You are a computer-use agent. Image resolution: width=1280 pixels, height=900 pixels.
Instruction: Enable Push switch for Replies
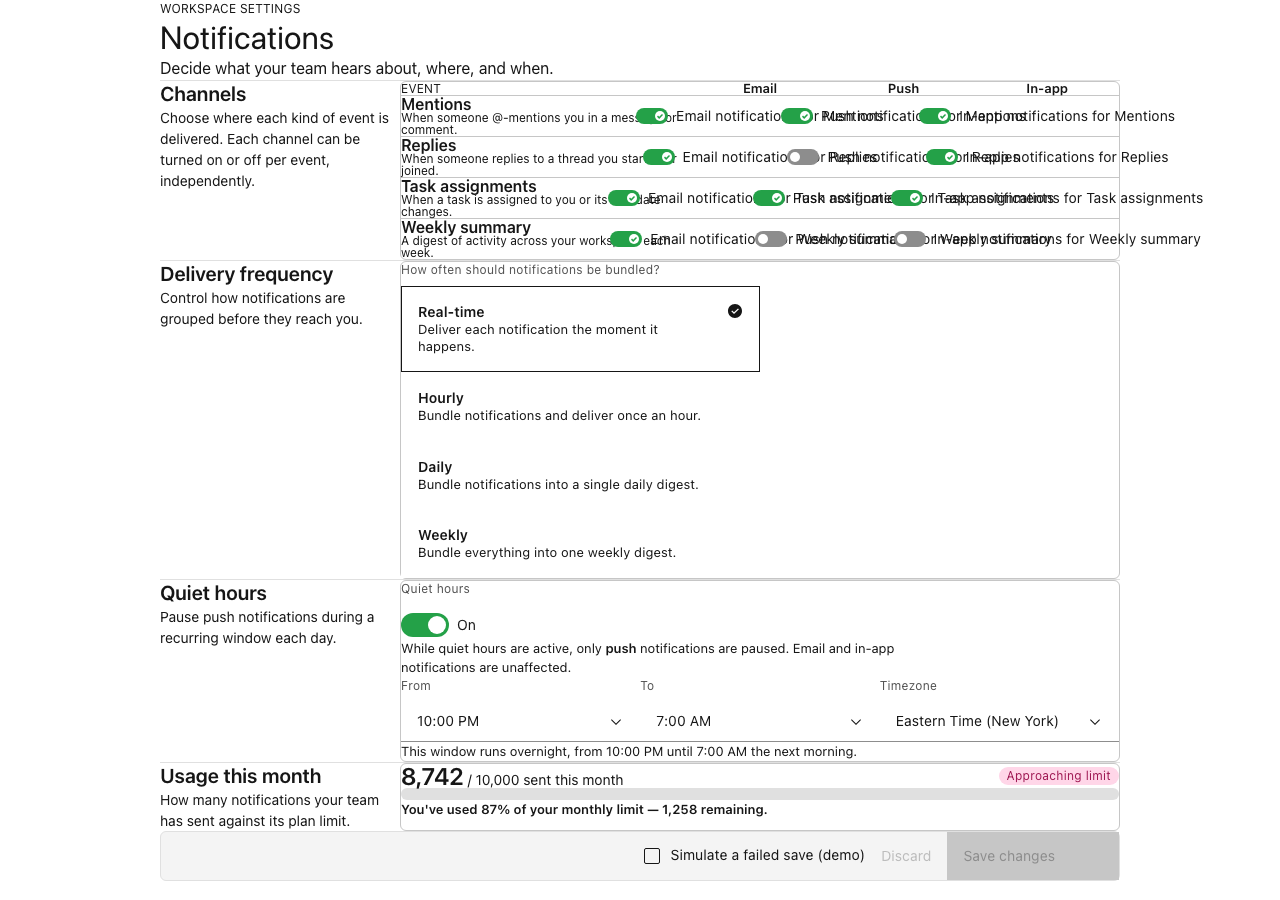[x=803, y=157]
